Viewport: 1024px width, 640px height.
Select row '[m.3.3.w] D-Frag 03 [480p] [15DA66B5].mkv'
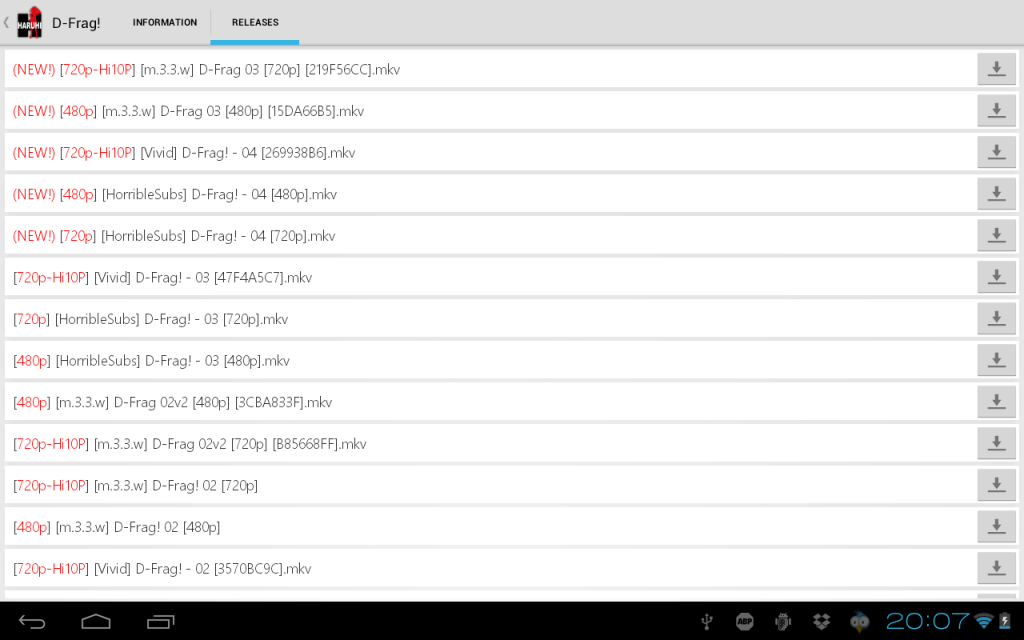pos(490,111)
